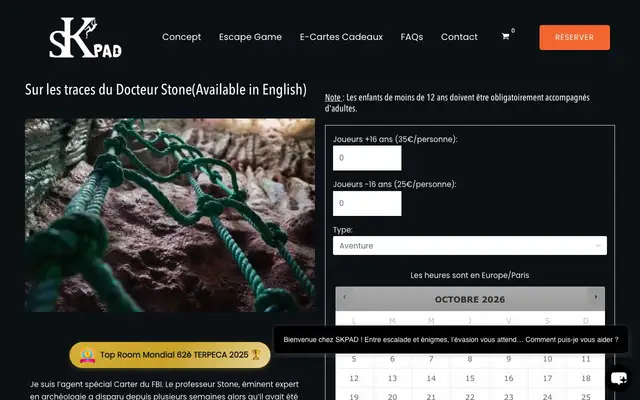Screen dimensions: 640x400
Task: Select October 10 in the calendar
Action: point(547,359)
